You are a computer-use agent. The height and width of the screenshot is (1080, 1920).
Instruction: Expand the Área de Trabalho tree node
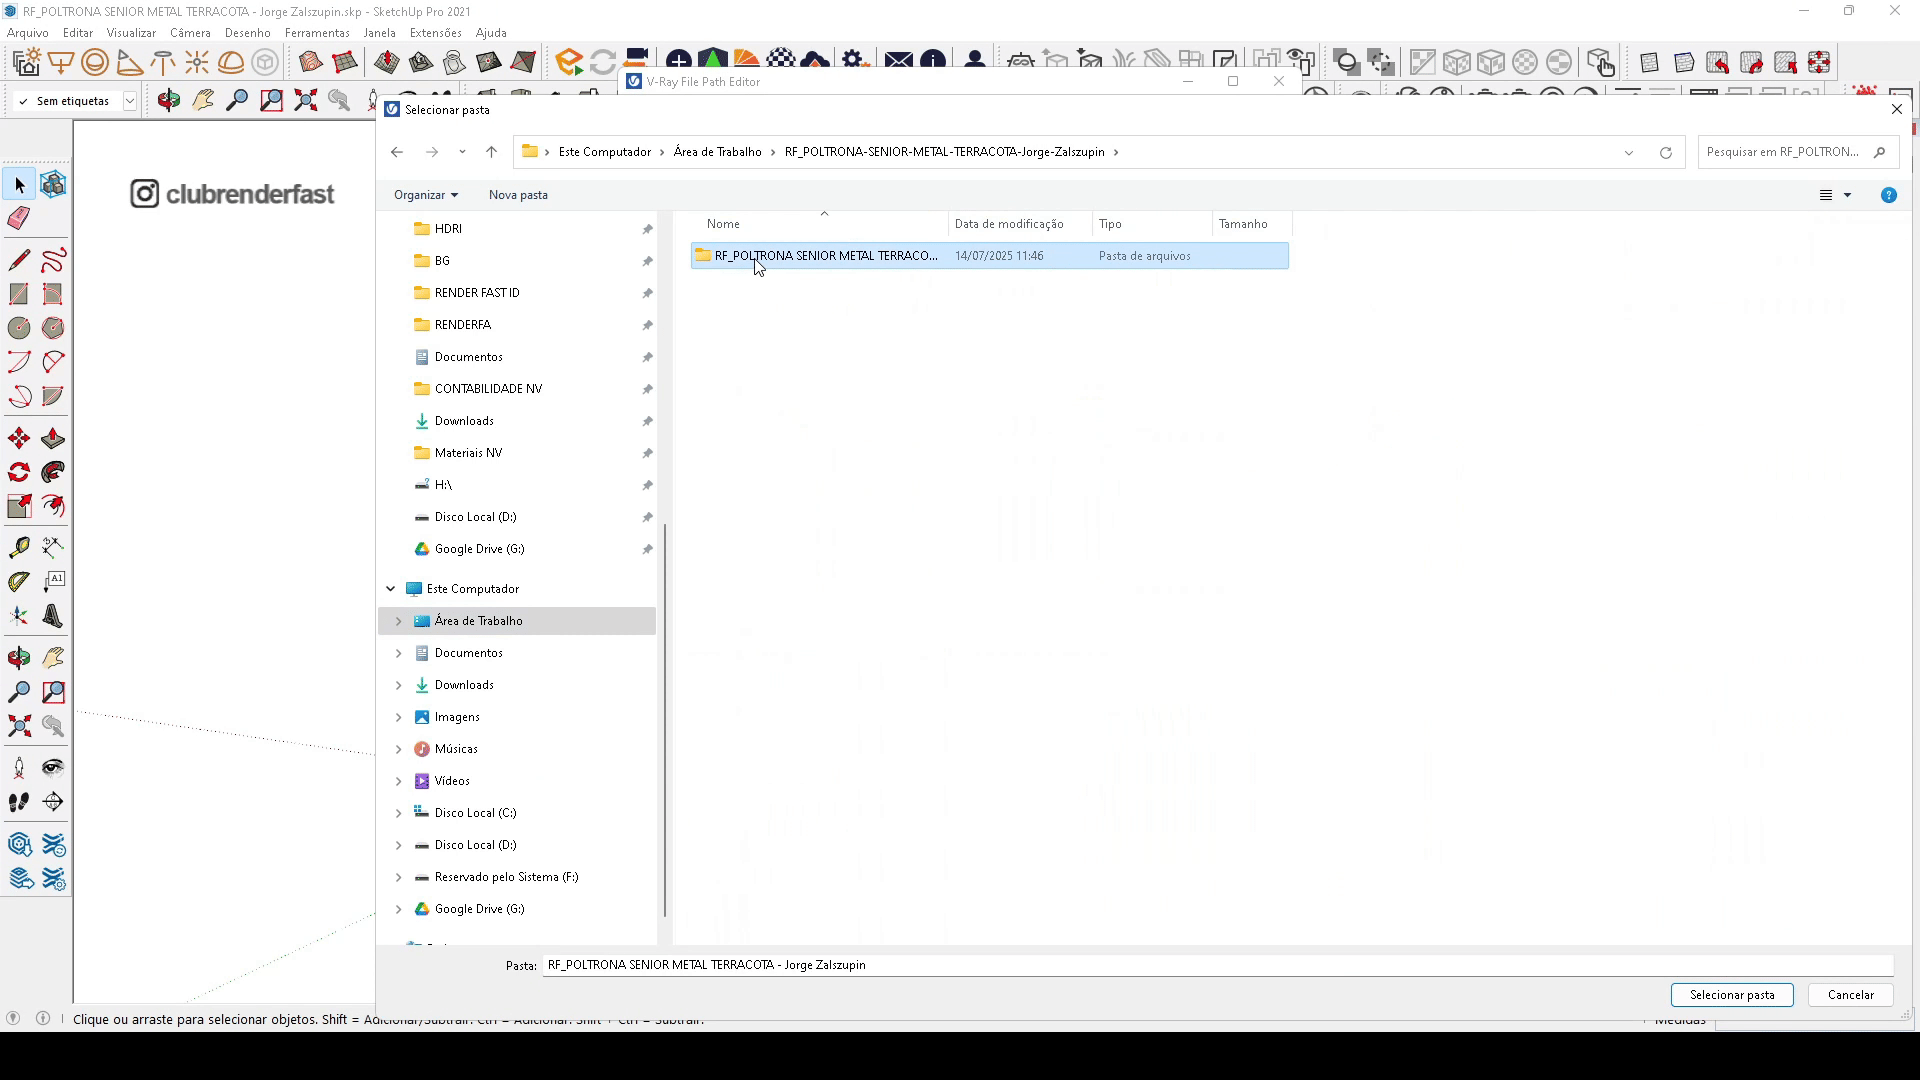(x=398, y=621)
